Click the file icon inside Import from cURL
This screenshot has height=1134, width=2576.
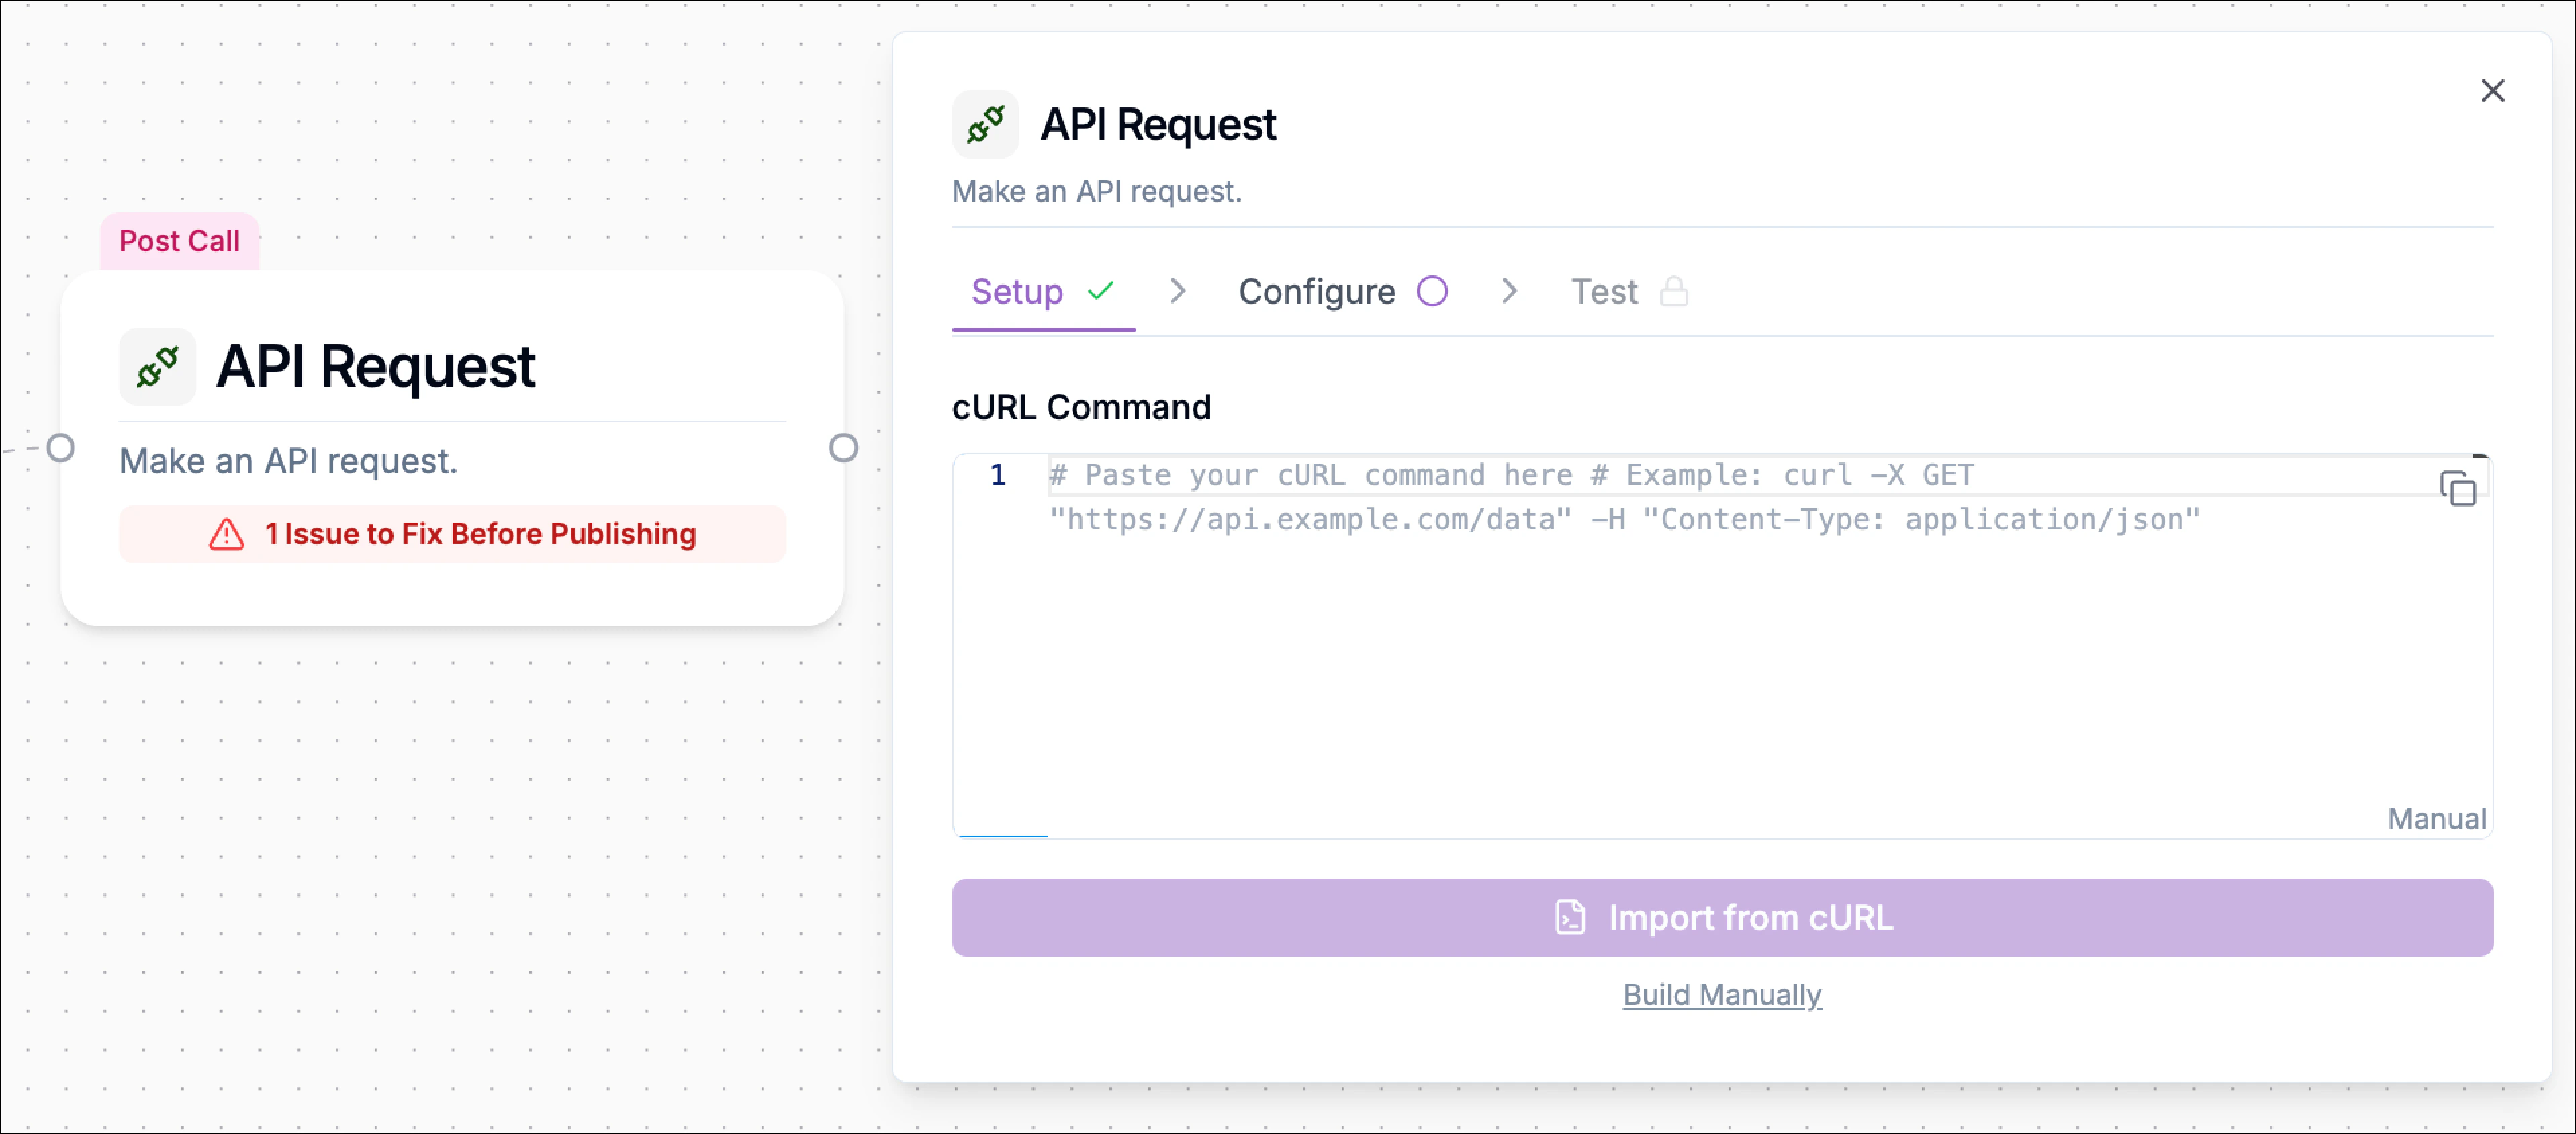tap(1571, 917)
